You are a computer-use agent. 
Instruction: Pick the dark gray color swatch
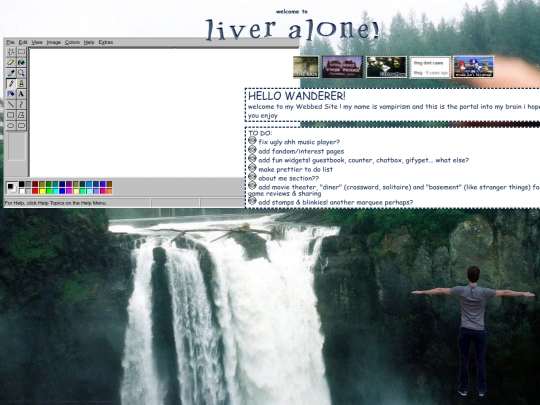[x=28, y=184]
